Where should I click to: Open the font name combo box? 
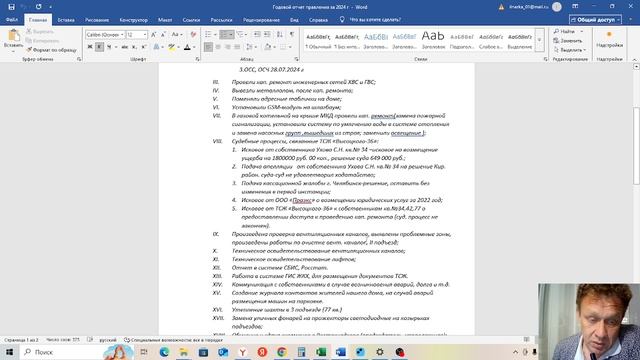(105, 35)
